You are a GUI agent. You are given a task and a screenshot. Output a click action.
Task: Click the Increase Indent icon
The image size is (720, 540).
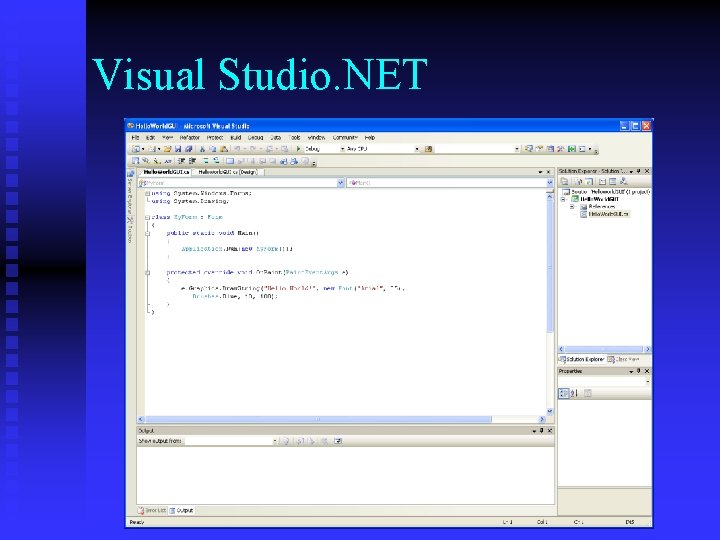[x=192, y=161]
